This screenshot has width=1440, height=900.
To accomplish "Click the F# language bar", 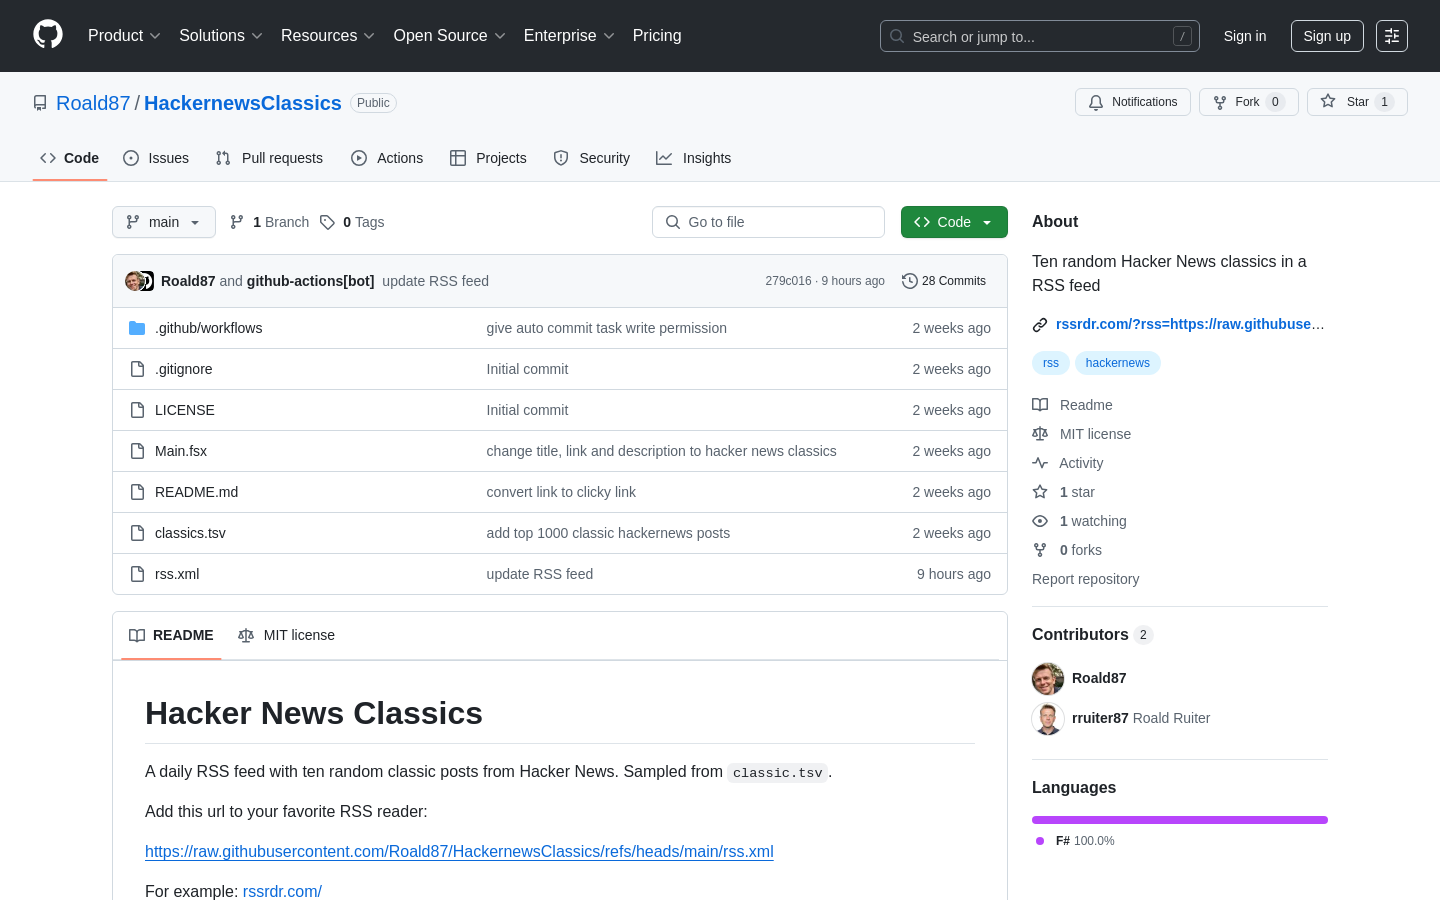I will [x=1180, y=820].
